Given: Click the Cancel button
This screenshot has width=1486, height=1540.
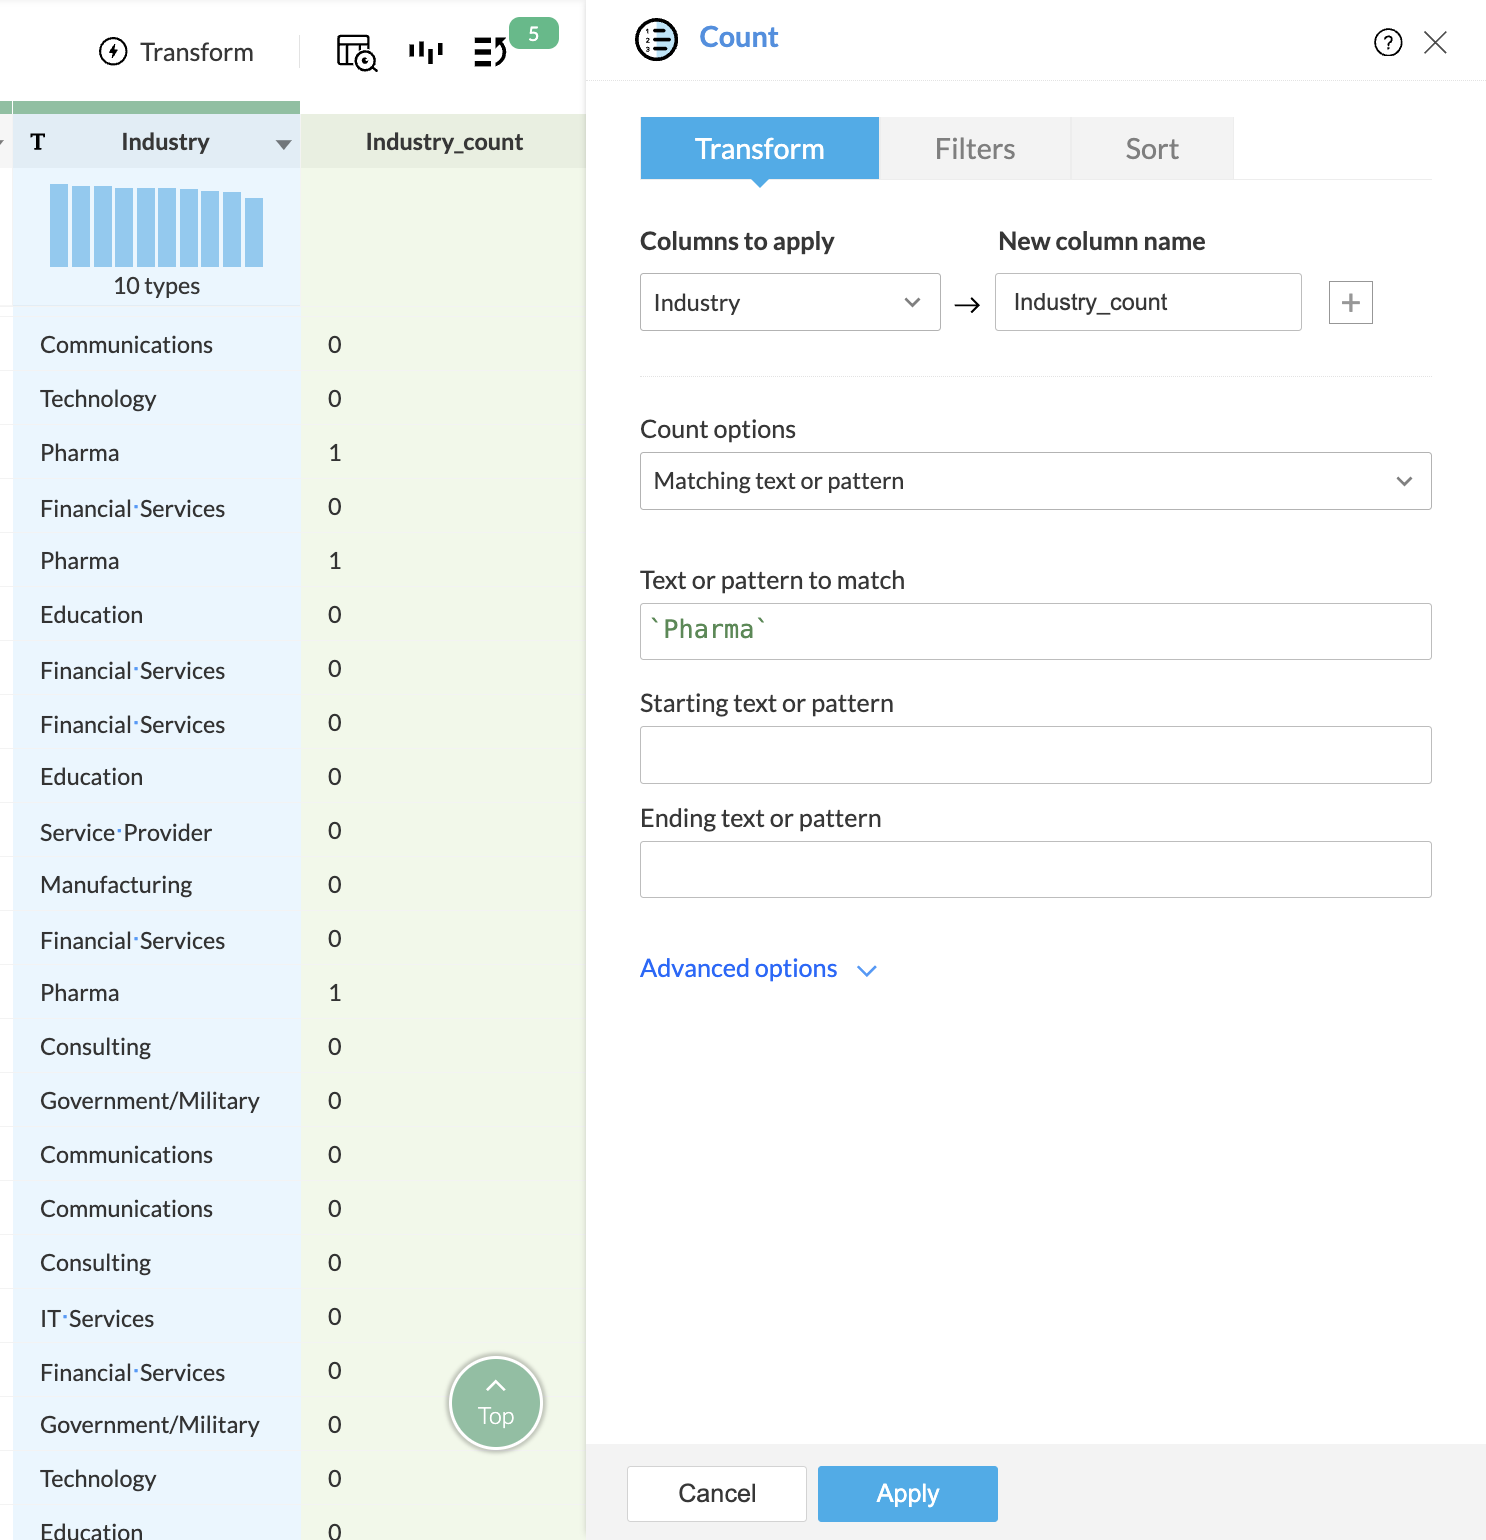Looking at the screenshot, I should [x=716, y=1493].
